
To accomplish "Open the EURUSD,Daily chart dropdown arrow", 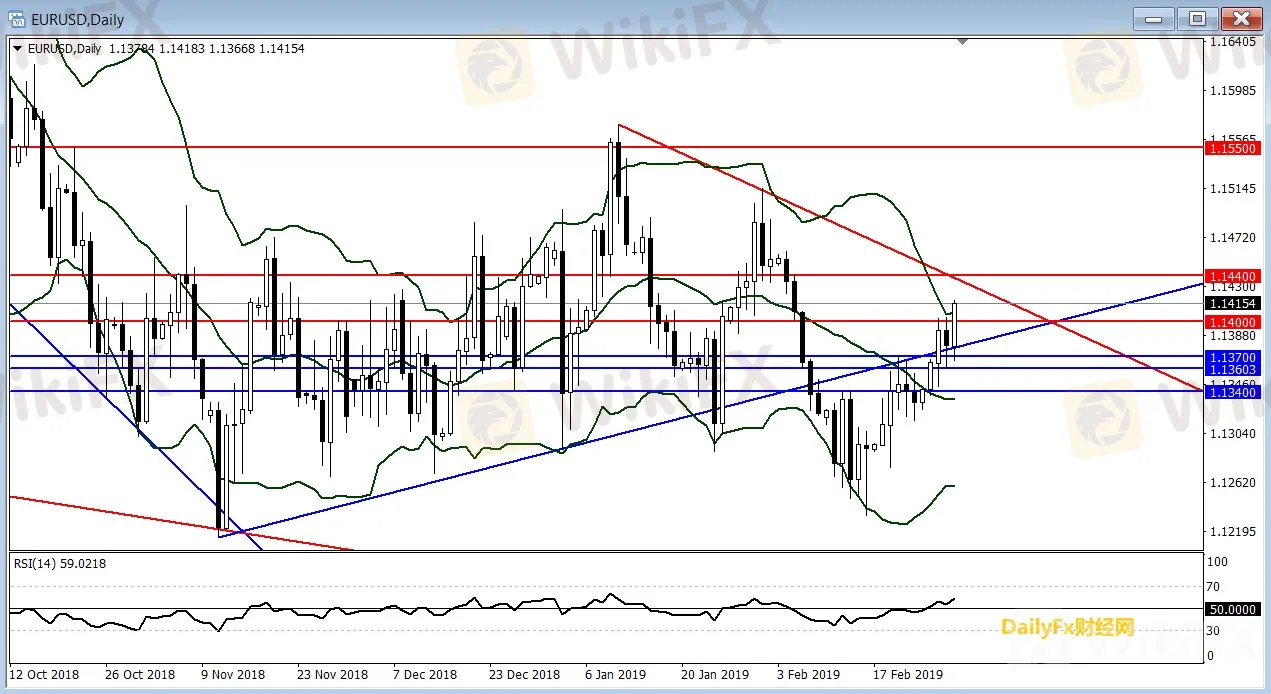I will (17, 48).
